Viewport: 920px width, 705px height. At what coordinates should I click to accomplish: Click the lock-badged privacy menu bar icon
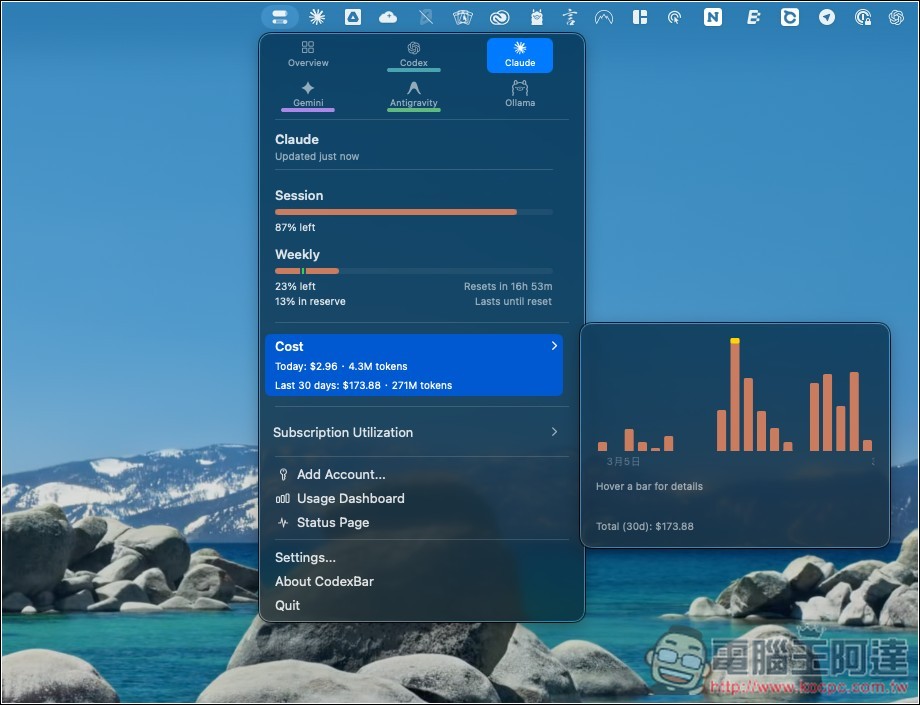(x=862, y=18)
